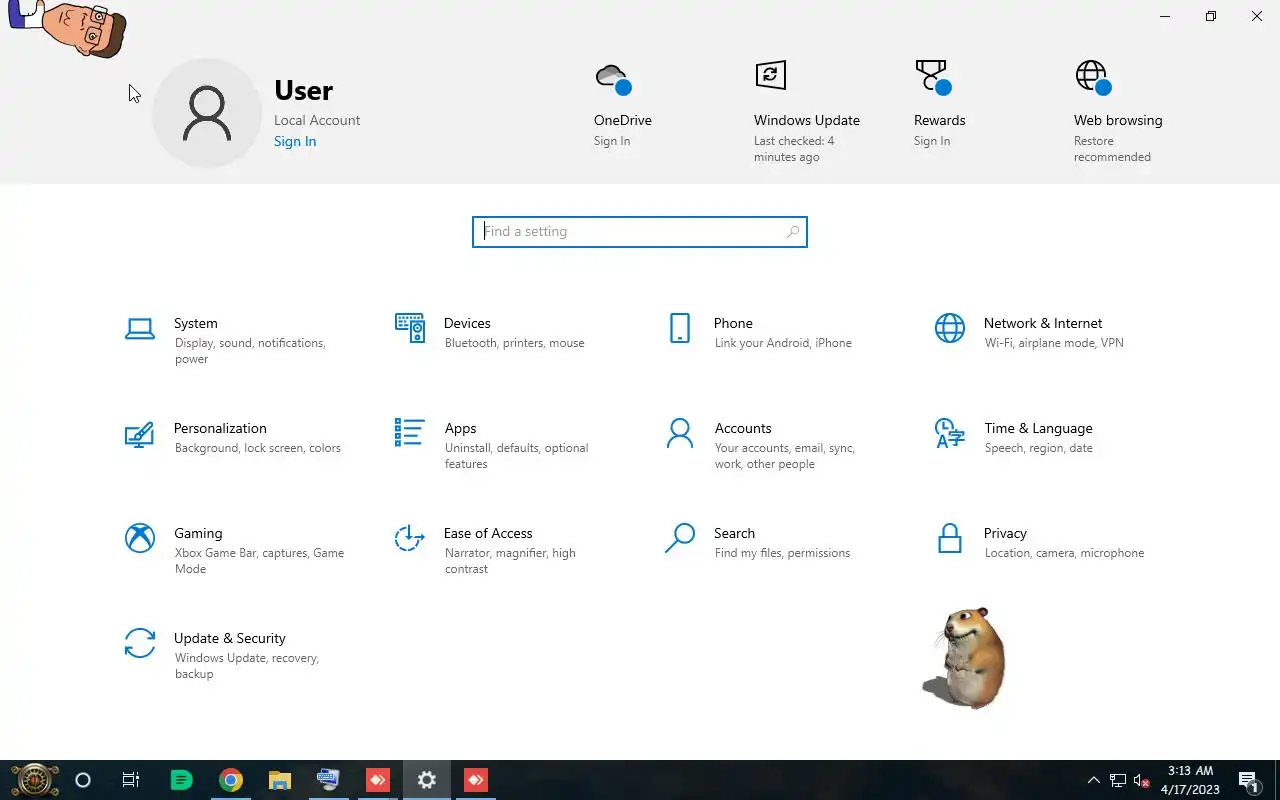Open Chrome from the taskbar
The image size is (1280, 800).
pyautogui.click(x=231, y=780)
